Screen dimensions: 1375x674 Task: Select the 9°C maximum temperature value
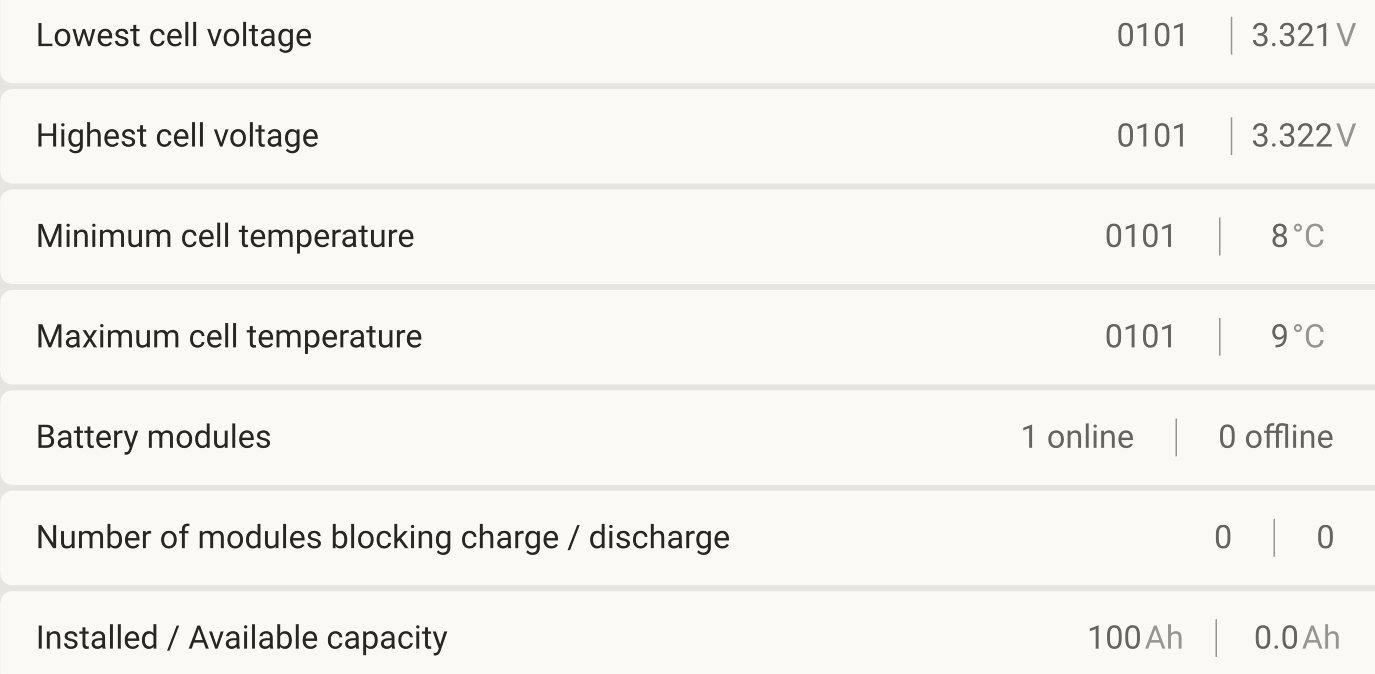click(x=1297, y=336)
